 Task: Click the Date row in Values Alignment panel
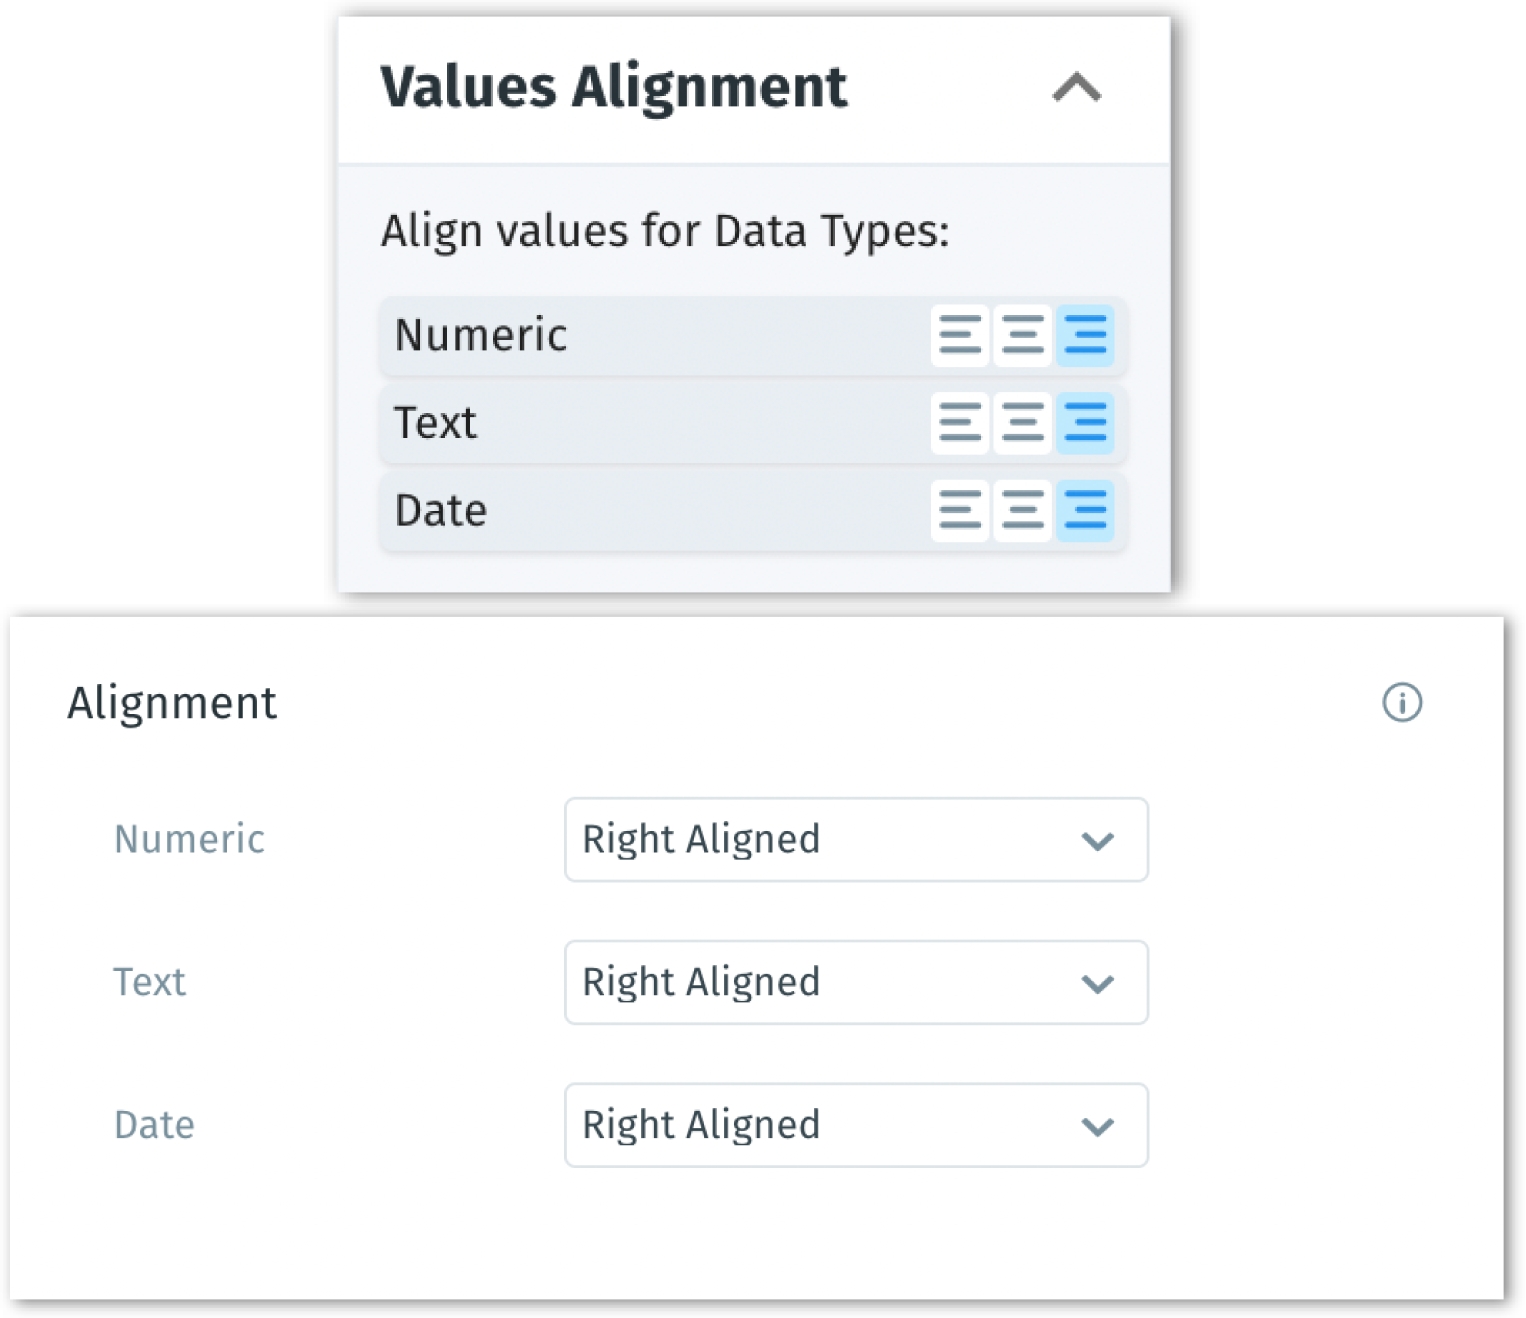pyautogui.click(x=441, y=511)
